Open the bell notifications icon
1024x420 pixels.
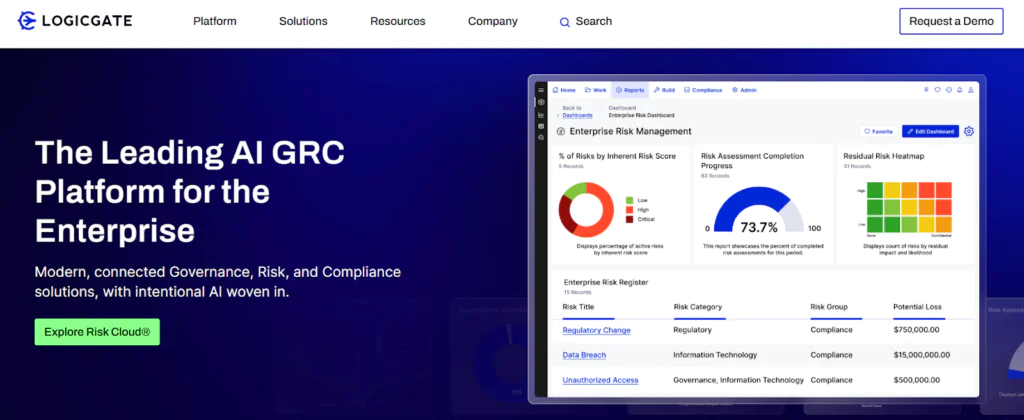click(x=959, y=89)
